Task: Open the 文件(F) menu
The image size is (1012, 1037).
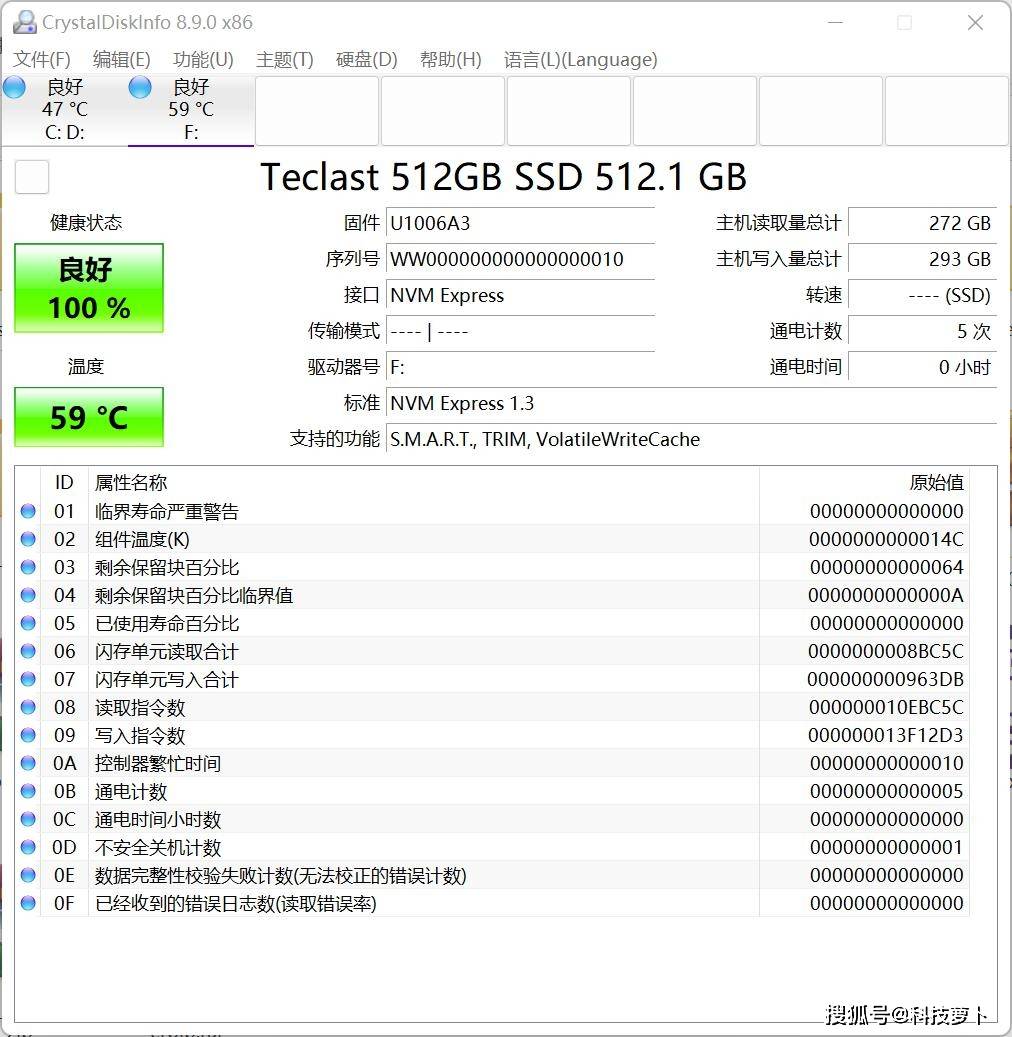Action: click(42, 60)
